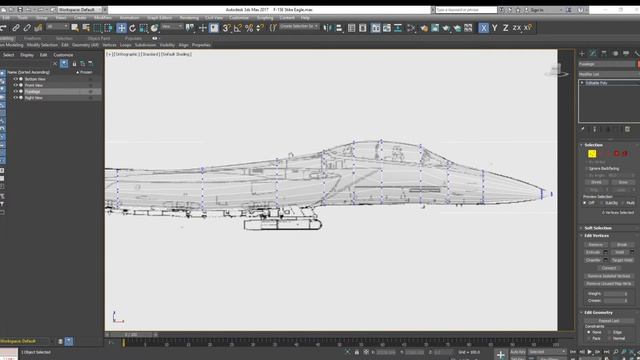Select Off preview selection radio
640x360 pixels.
585,203
